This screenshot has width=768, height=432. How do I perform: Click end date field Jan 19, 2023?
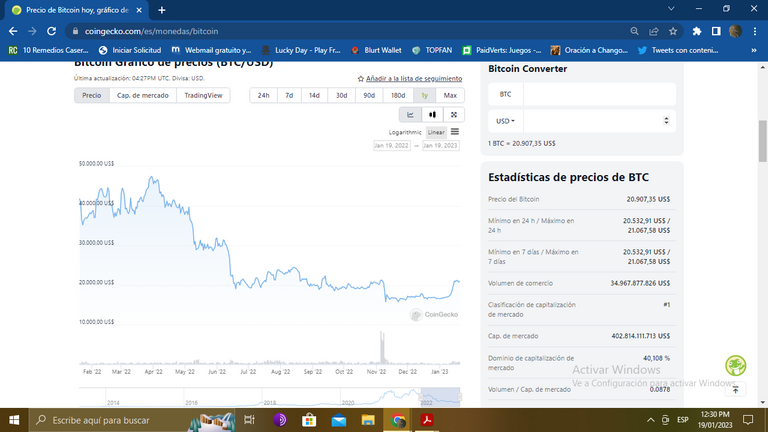point(440,145)
